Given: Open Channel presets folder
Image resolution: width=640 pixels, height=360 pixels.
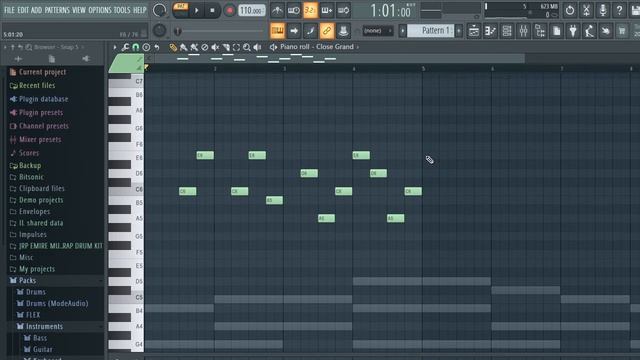Looking at the screenshot, I should click(44, 126).
